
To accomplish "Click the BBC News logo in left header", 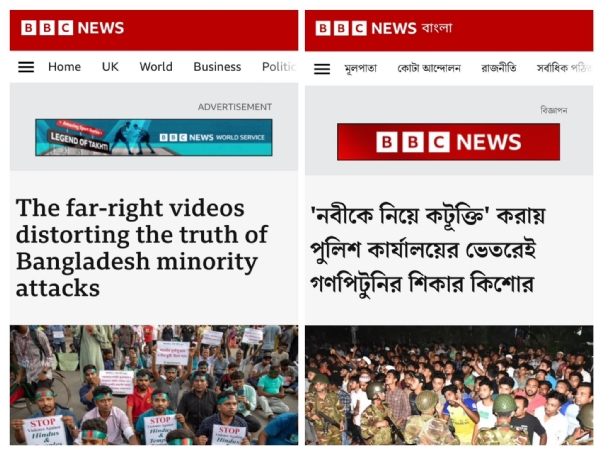I will (73, 28).
